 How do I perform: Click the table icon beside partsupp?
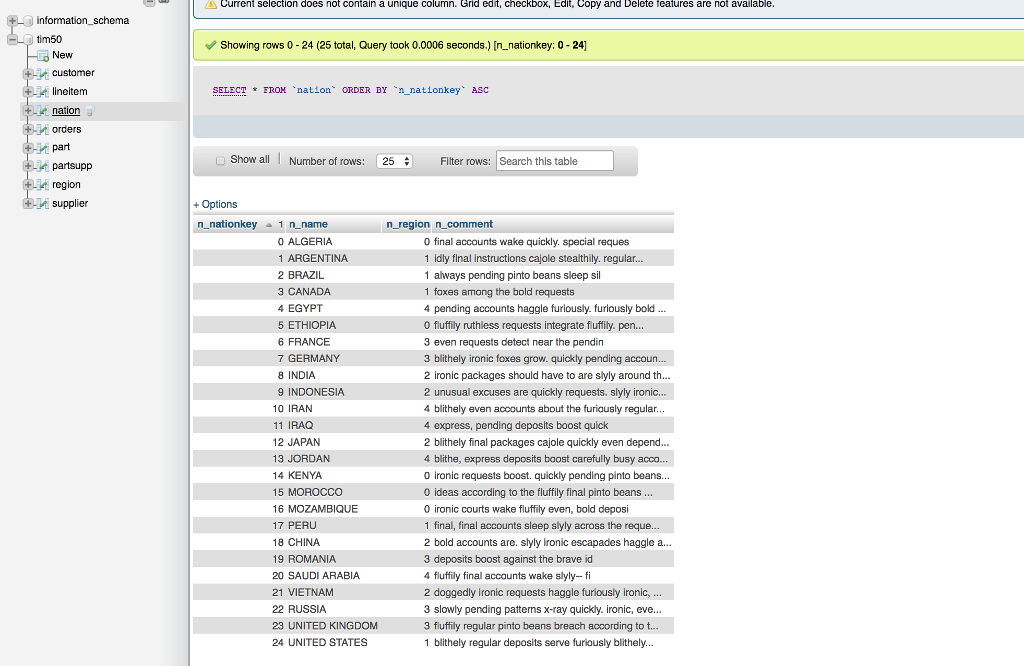point(44,165)
